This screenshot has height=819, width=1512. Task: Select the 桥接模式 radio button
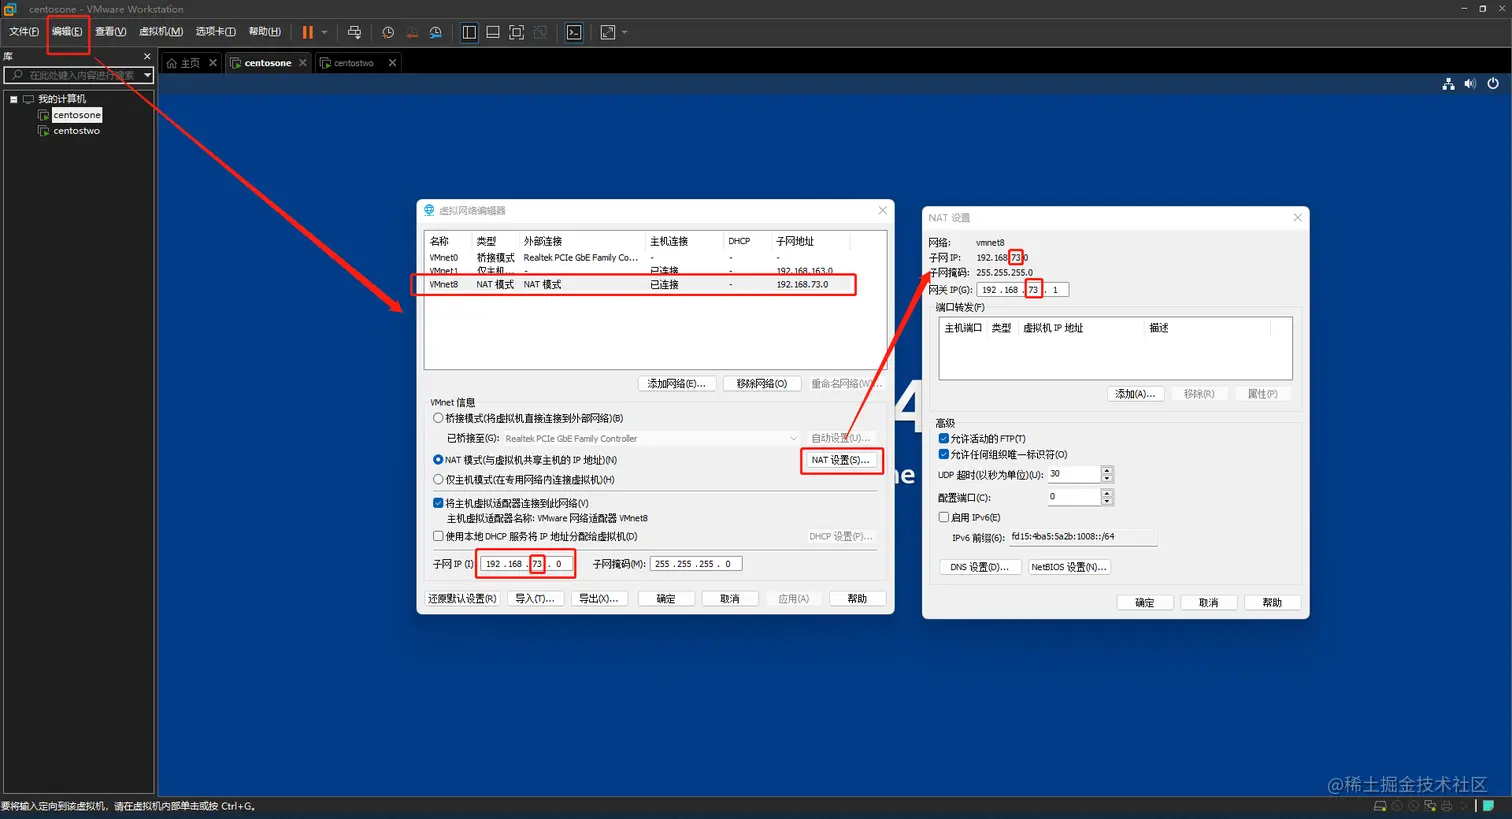tap(438, 418)
